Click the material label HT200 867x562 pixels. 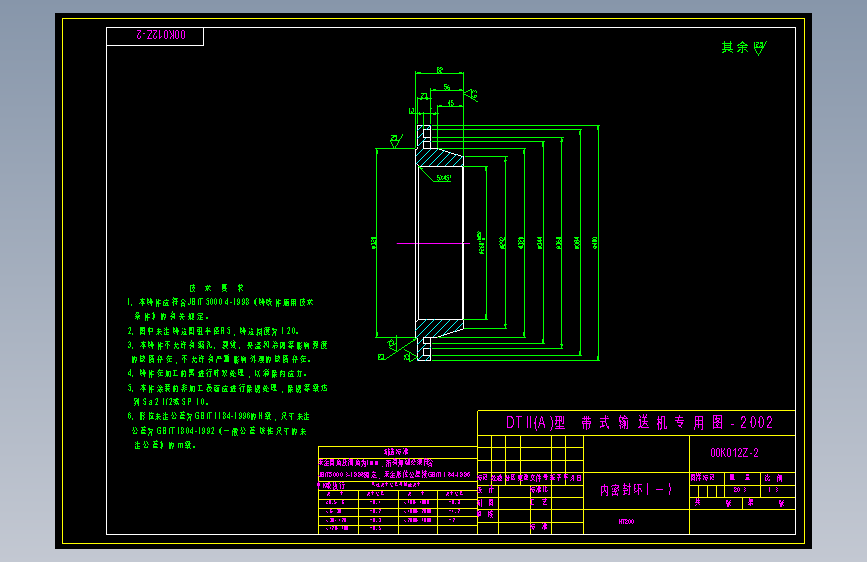(x=626, y=522)
